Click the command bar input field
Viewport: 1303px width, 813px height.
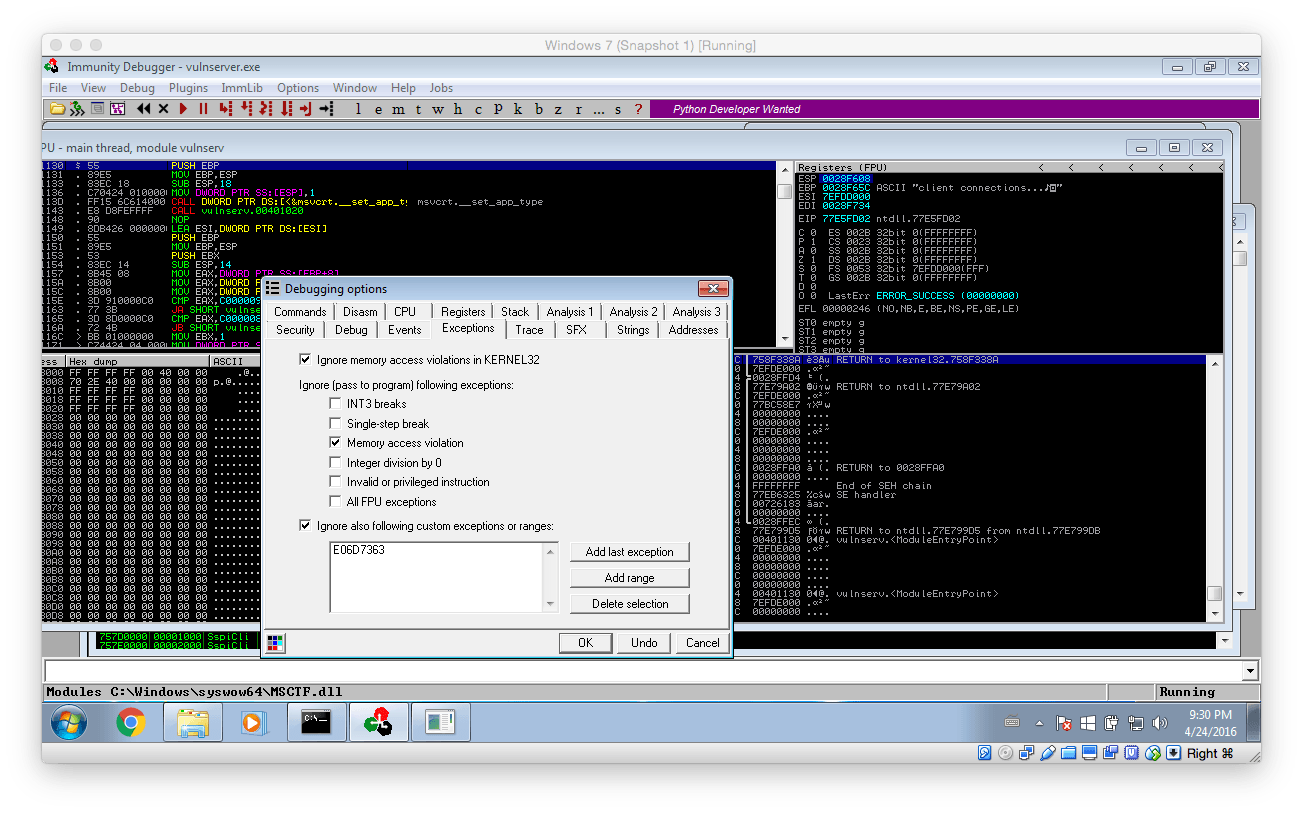tap(642, 671)
